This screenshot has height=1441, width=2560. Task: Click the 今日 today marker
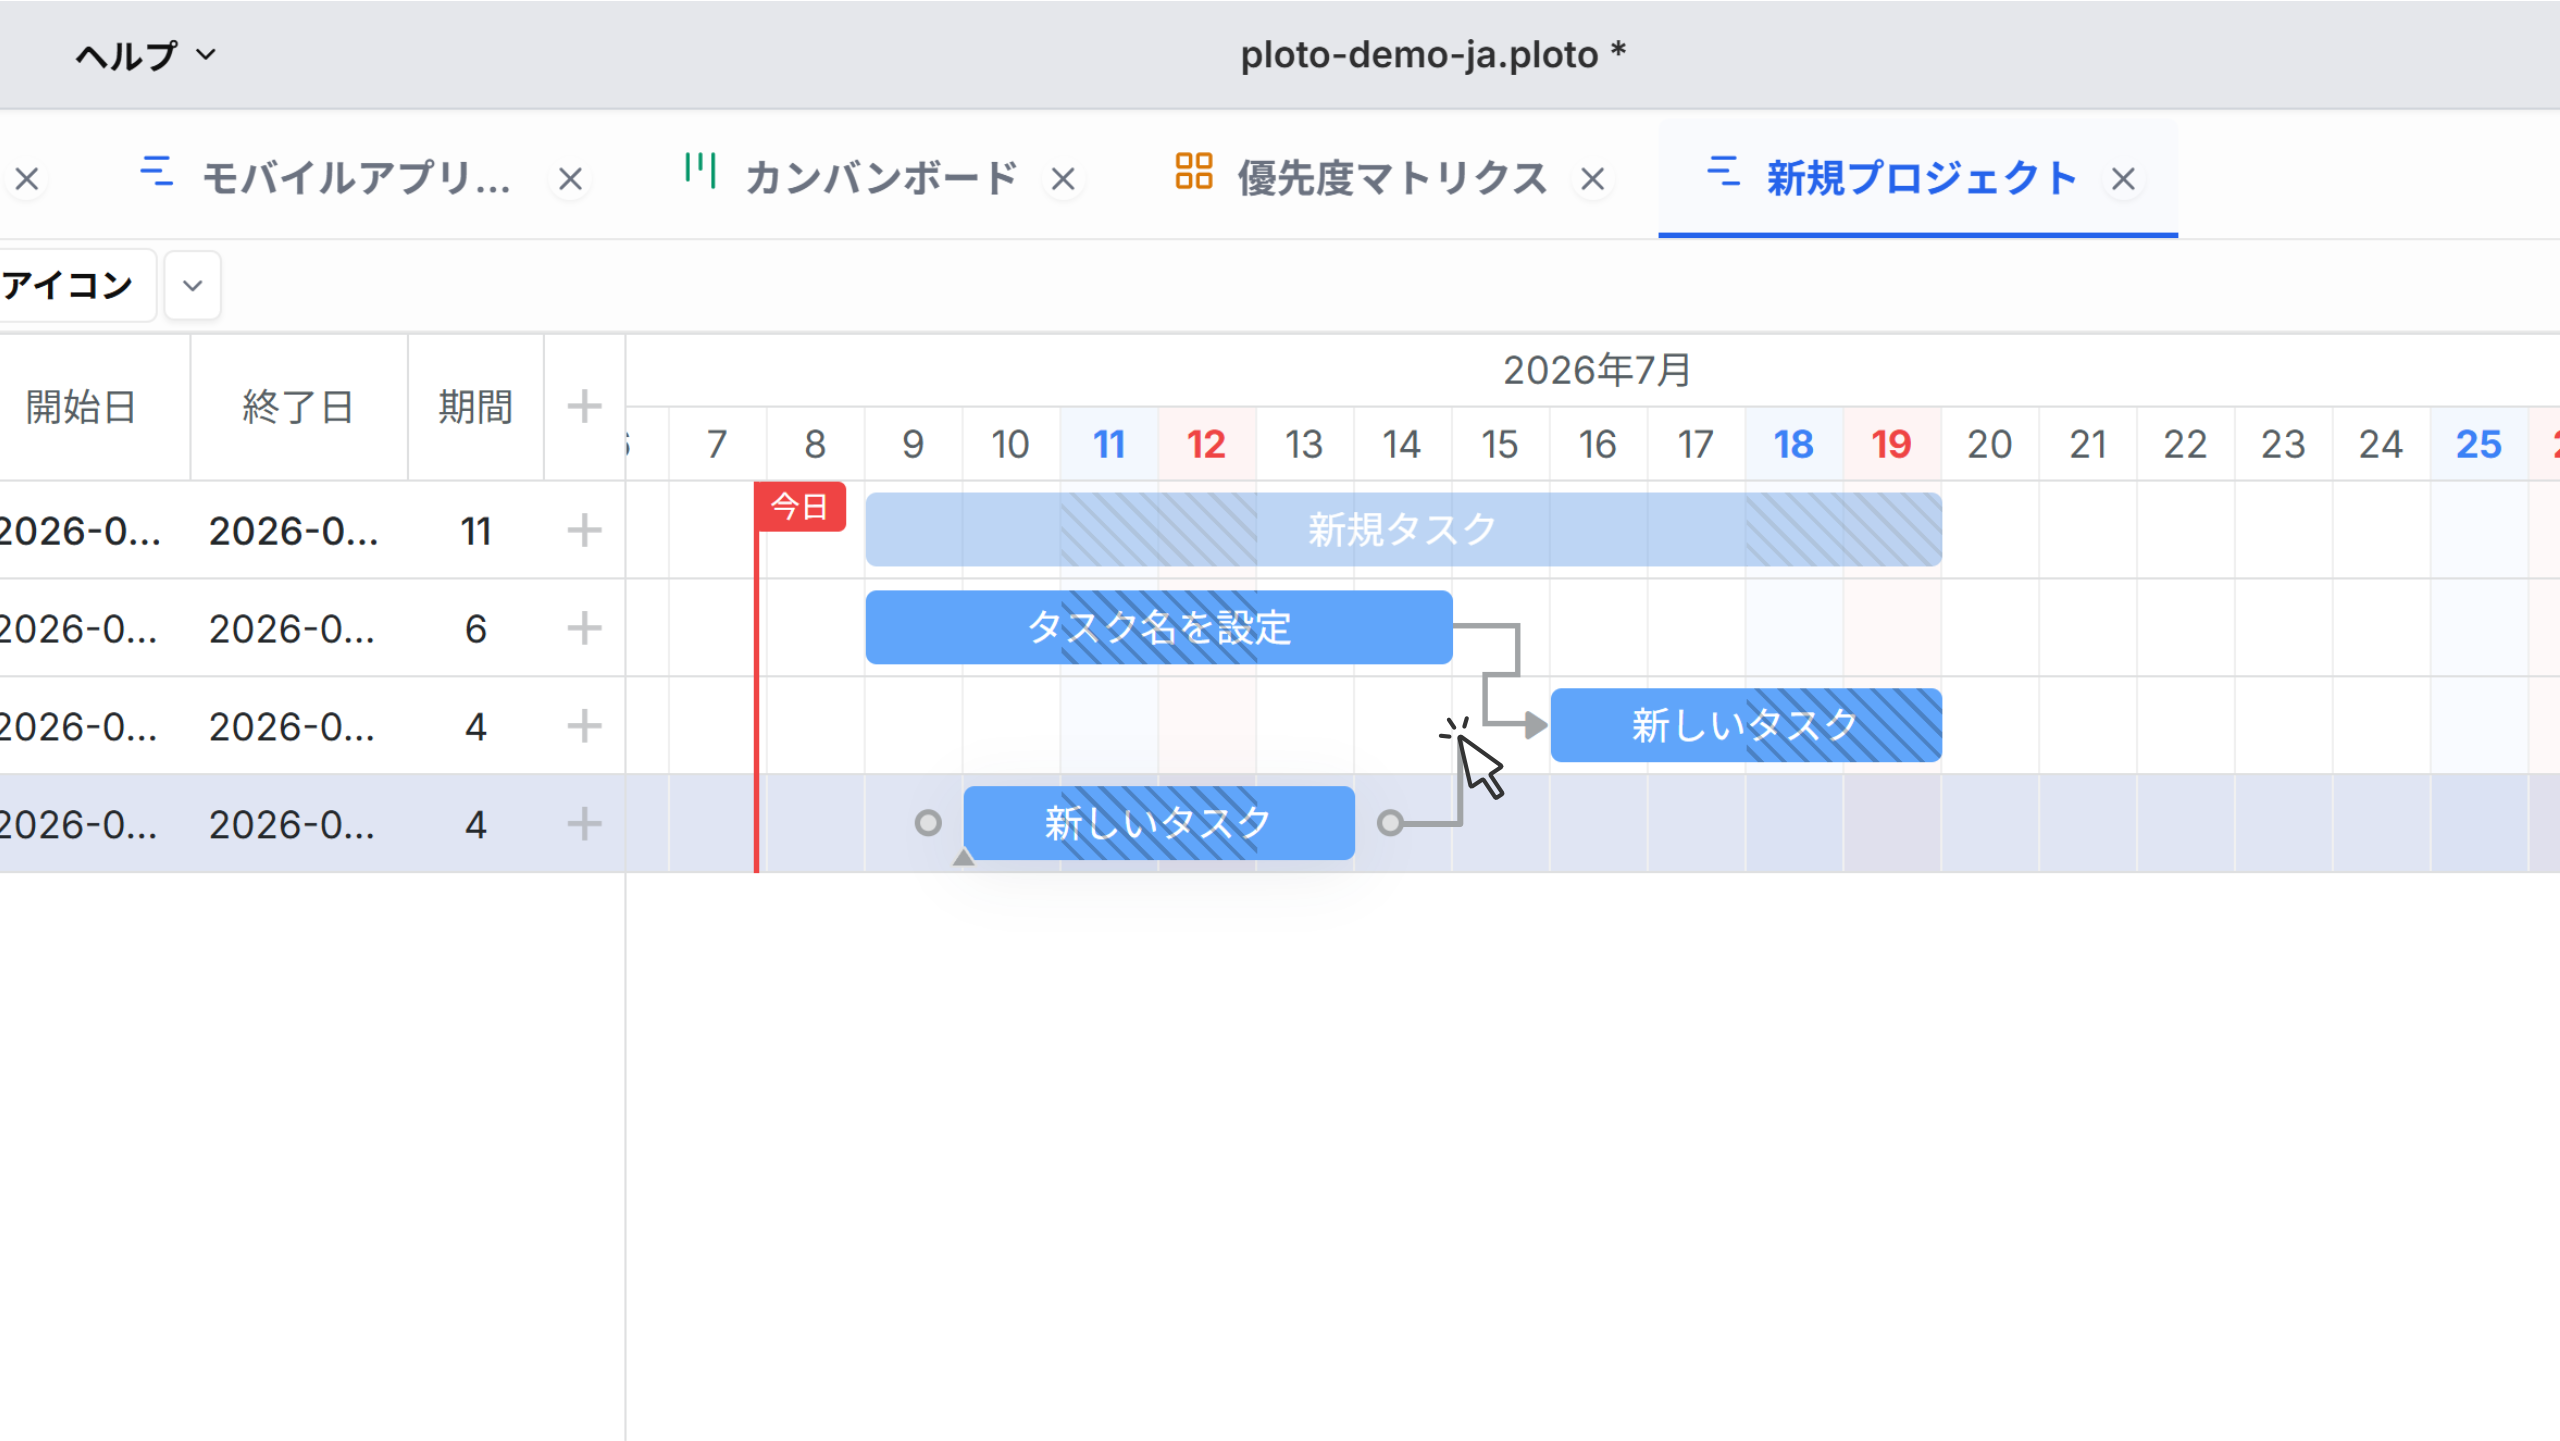[800, 506]
